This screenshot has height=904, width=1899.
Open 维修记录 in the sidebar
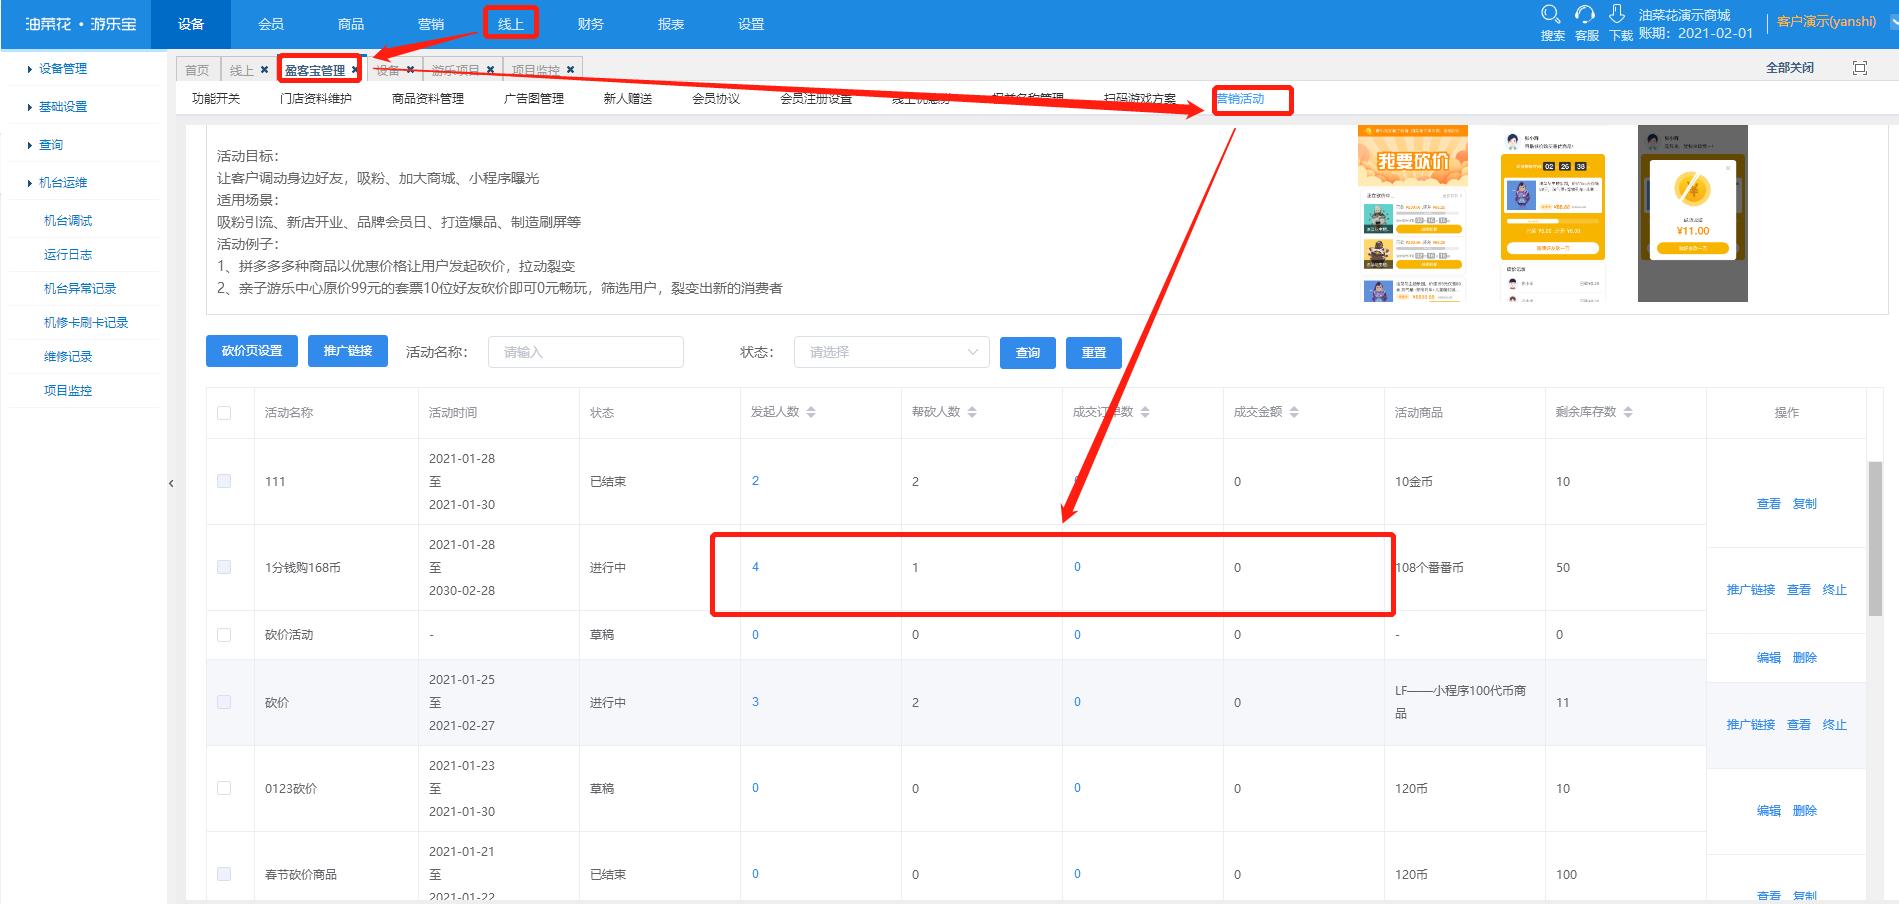click(68, 356)
